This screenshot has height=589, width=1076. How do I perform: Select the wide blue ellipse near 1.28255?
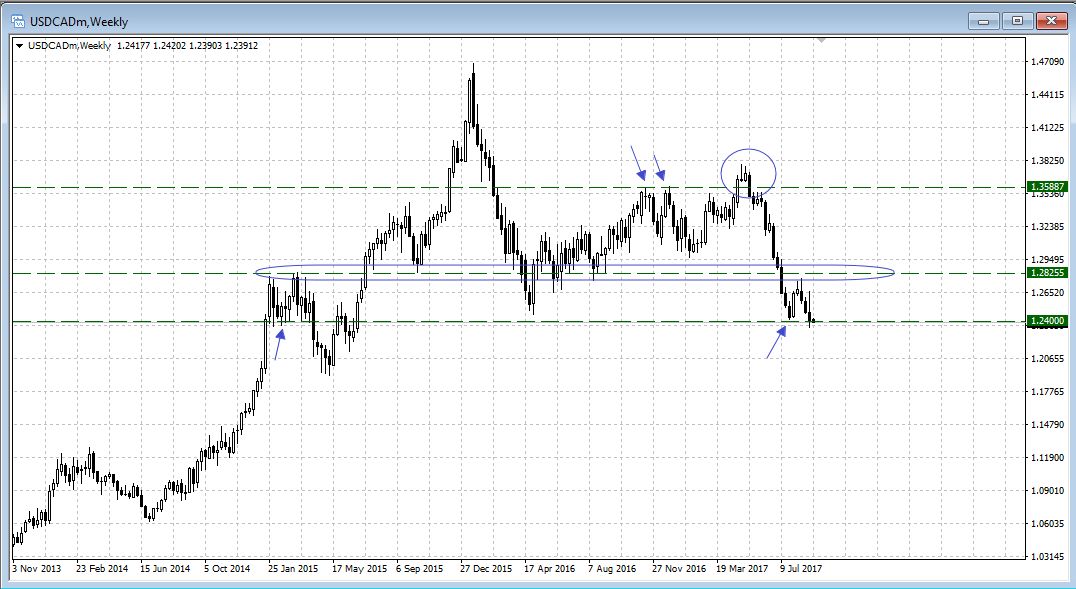point(256,272)
